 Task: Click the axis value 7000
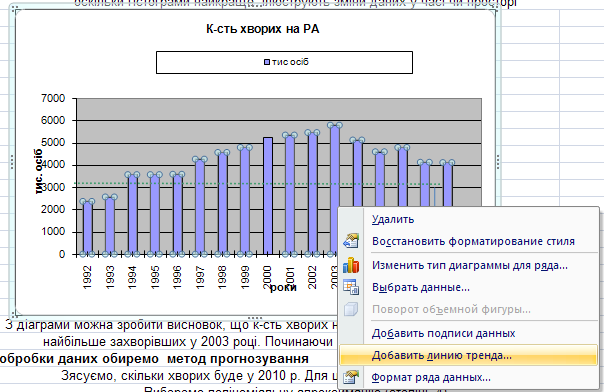53,98
